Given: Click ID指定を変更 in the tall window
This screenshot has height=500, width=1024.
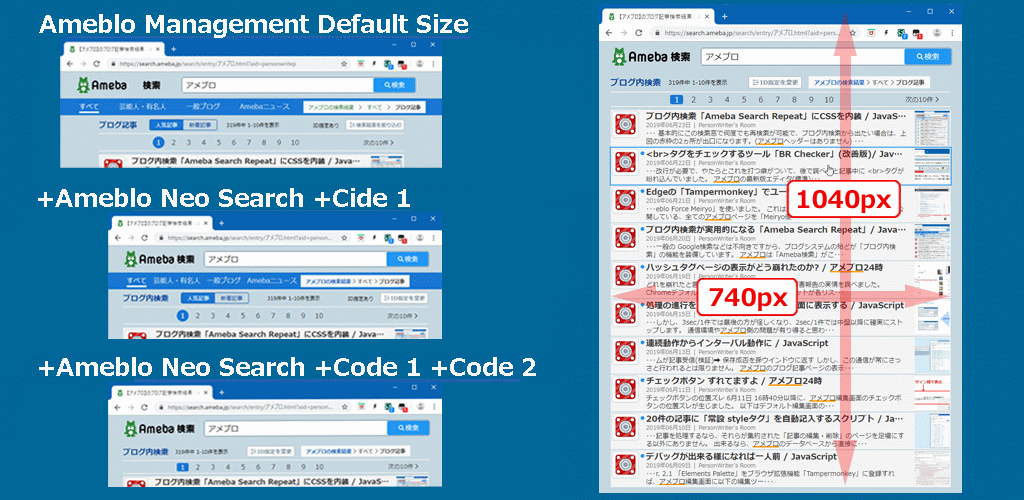Looking at the screenshot, I should pyautogui.click(x=775, y=82).
